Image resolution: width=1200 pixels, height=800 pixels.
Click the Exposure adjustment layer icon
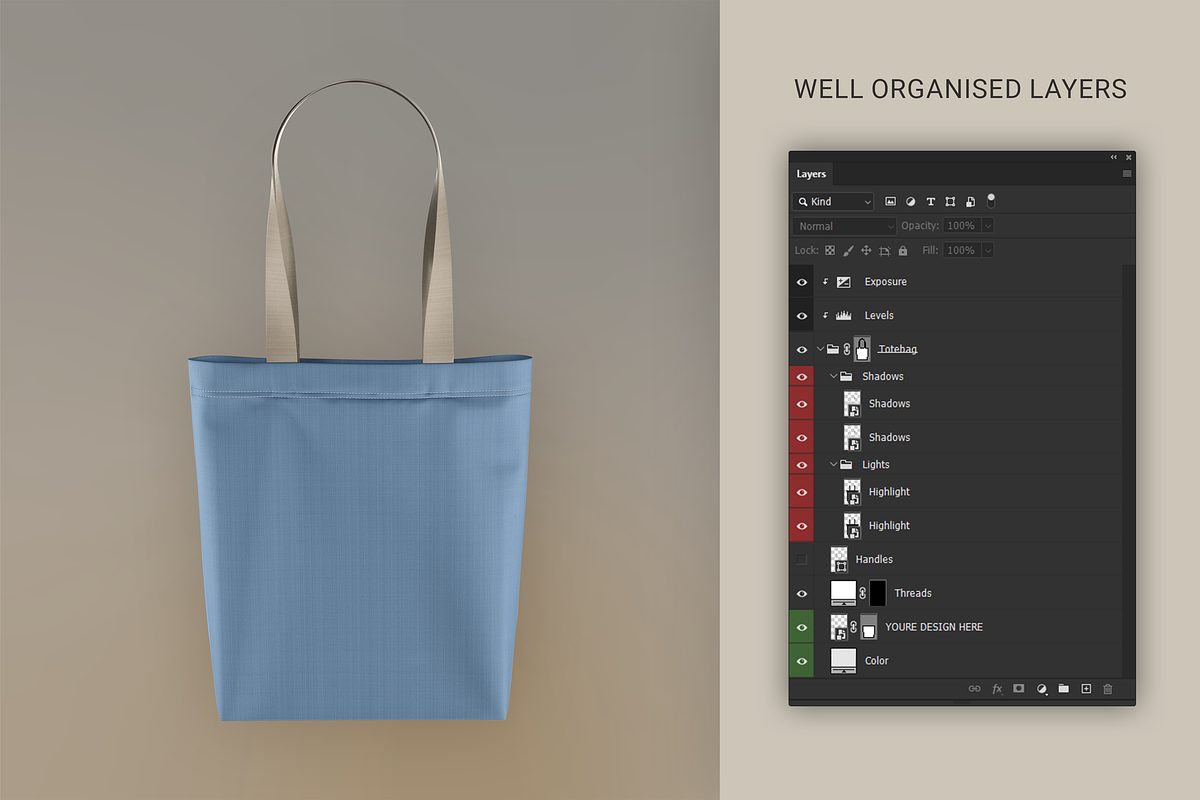click(x=844, y=282)
